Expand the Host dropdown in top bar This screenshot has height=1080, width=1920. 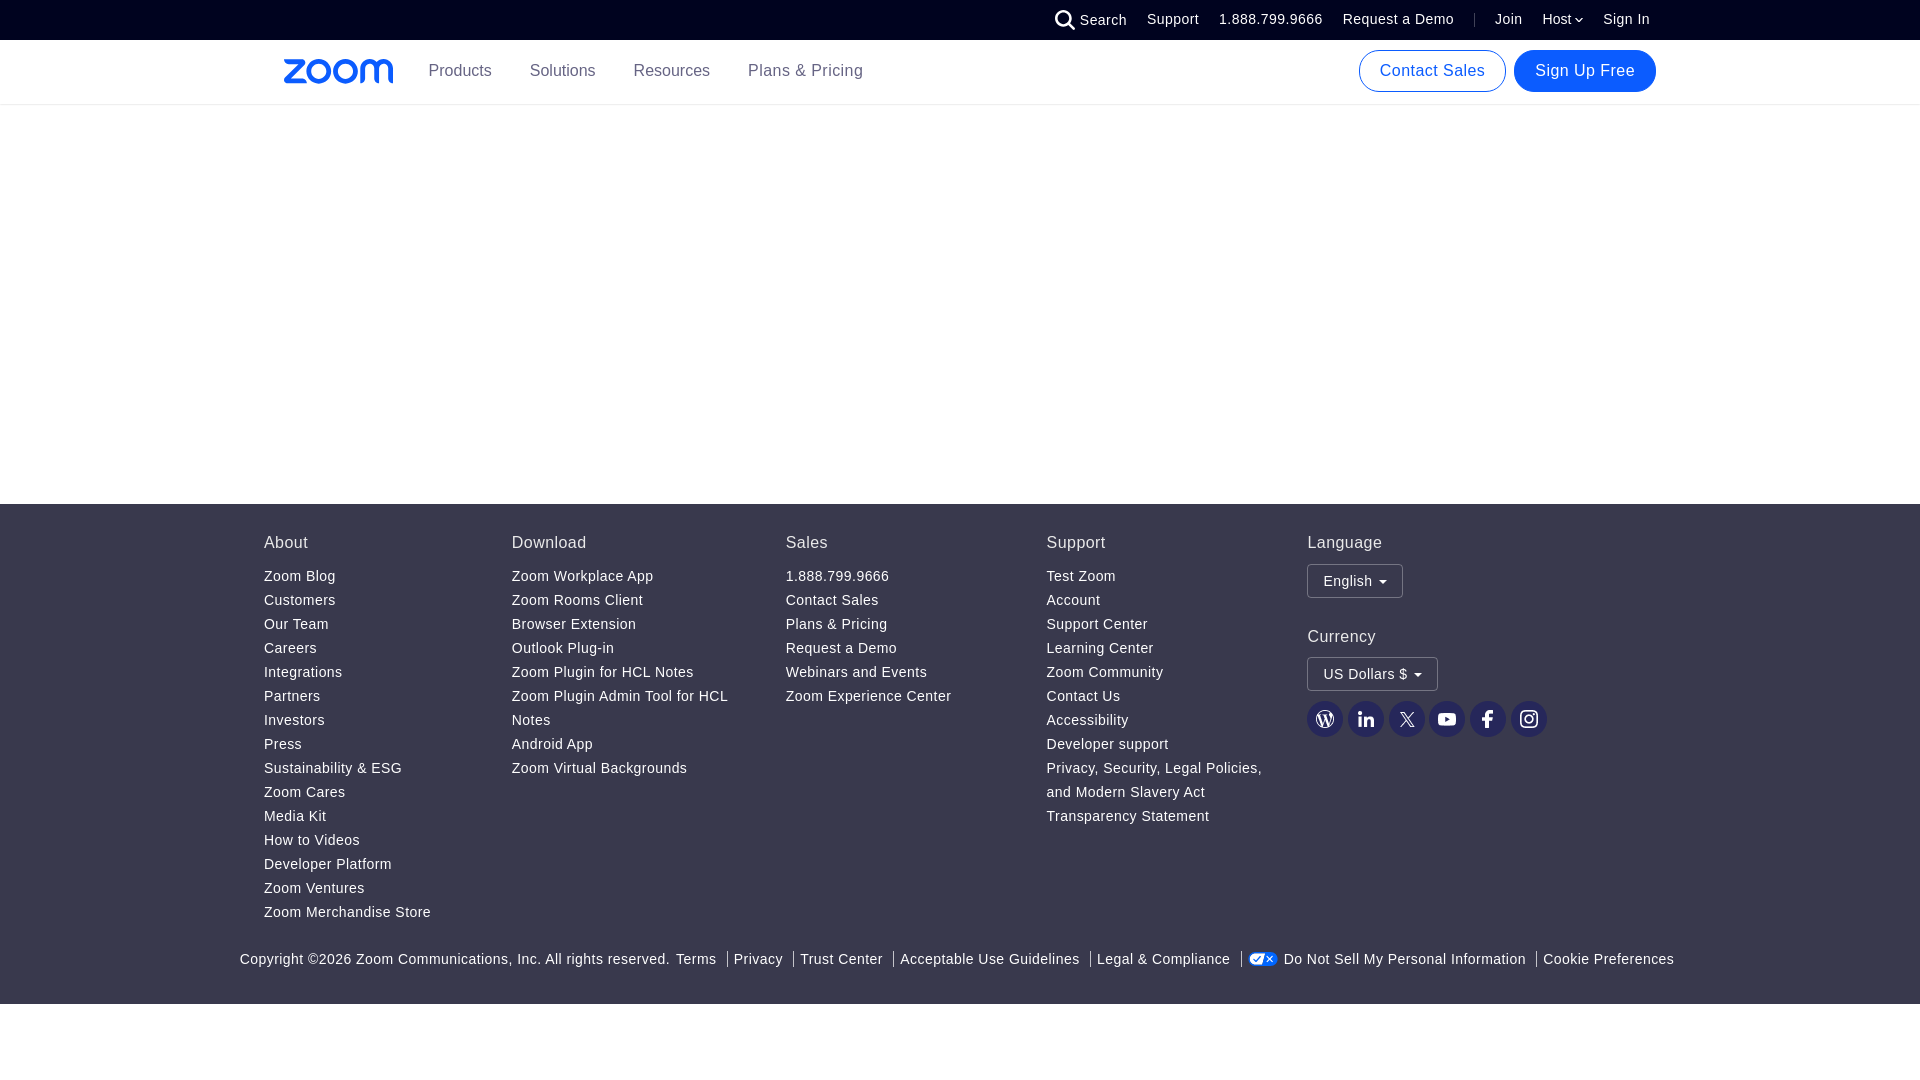(1562, 20)
